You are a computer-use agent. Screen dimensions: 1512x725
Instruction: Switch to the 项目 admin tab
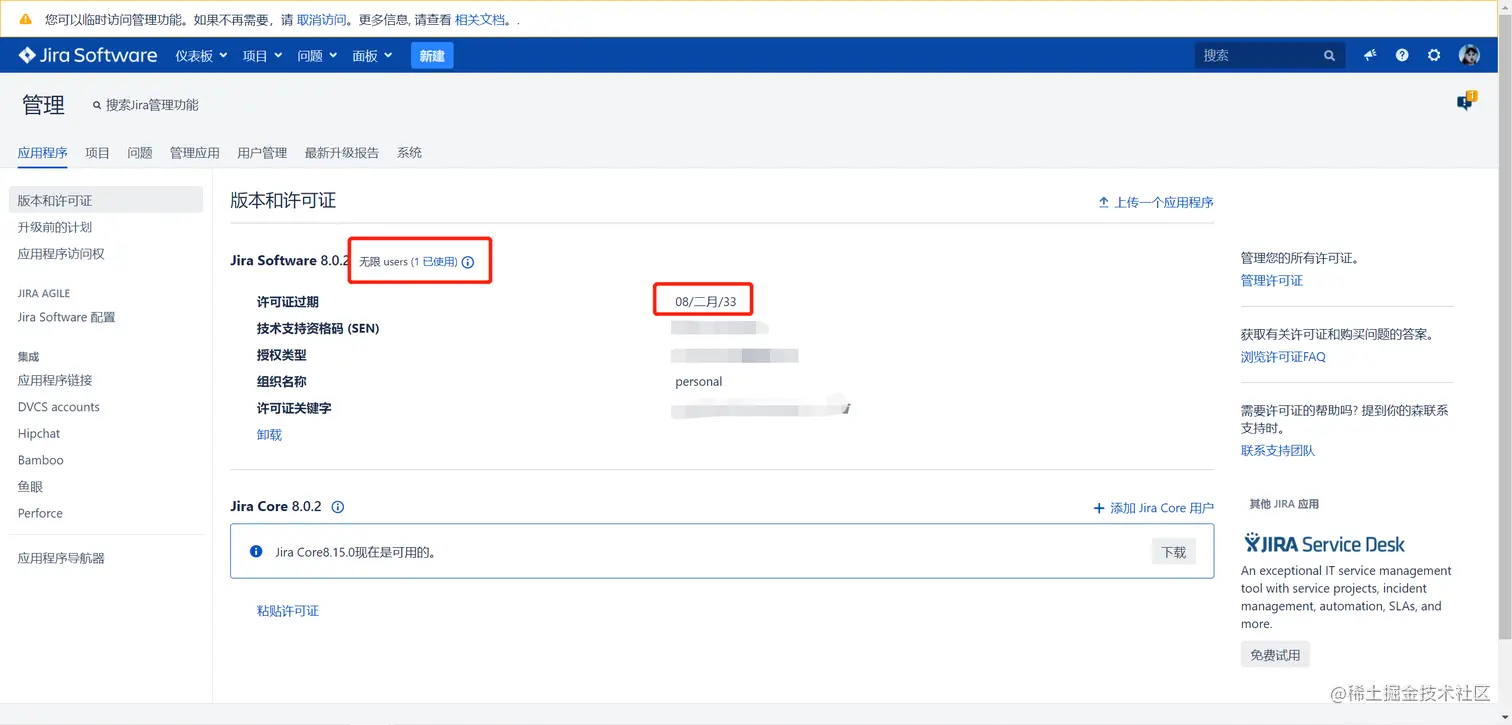pyautogui.click(x=97, y=153)
